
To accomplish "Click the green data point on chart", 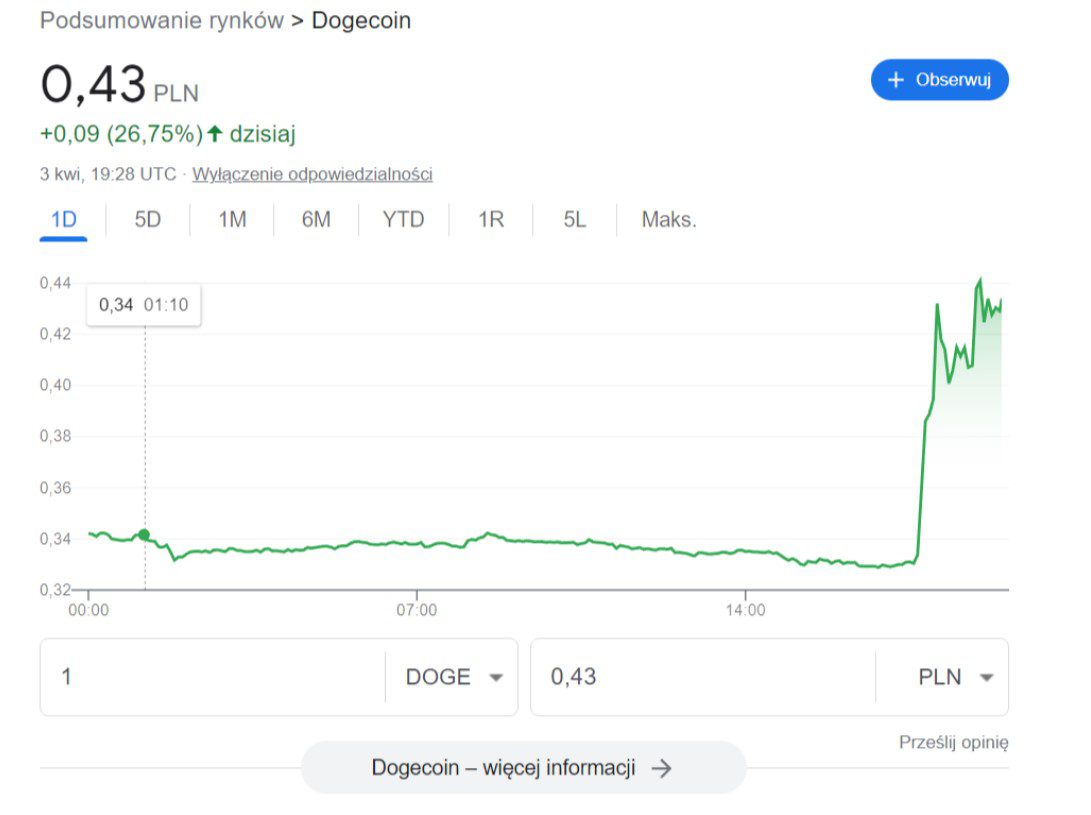I will pos(144,535).
